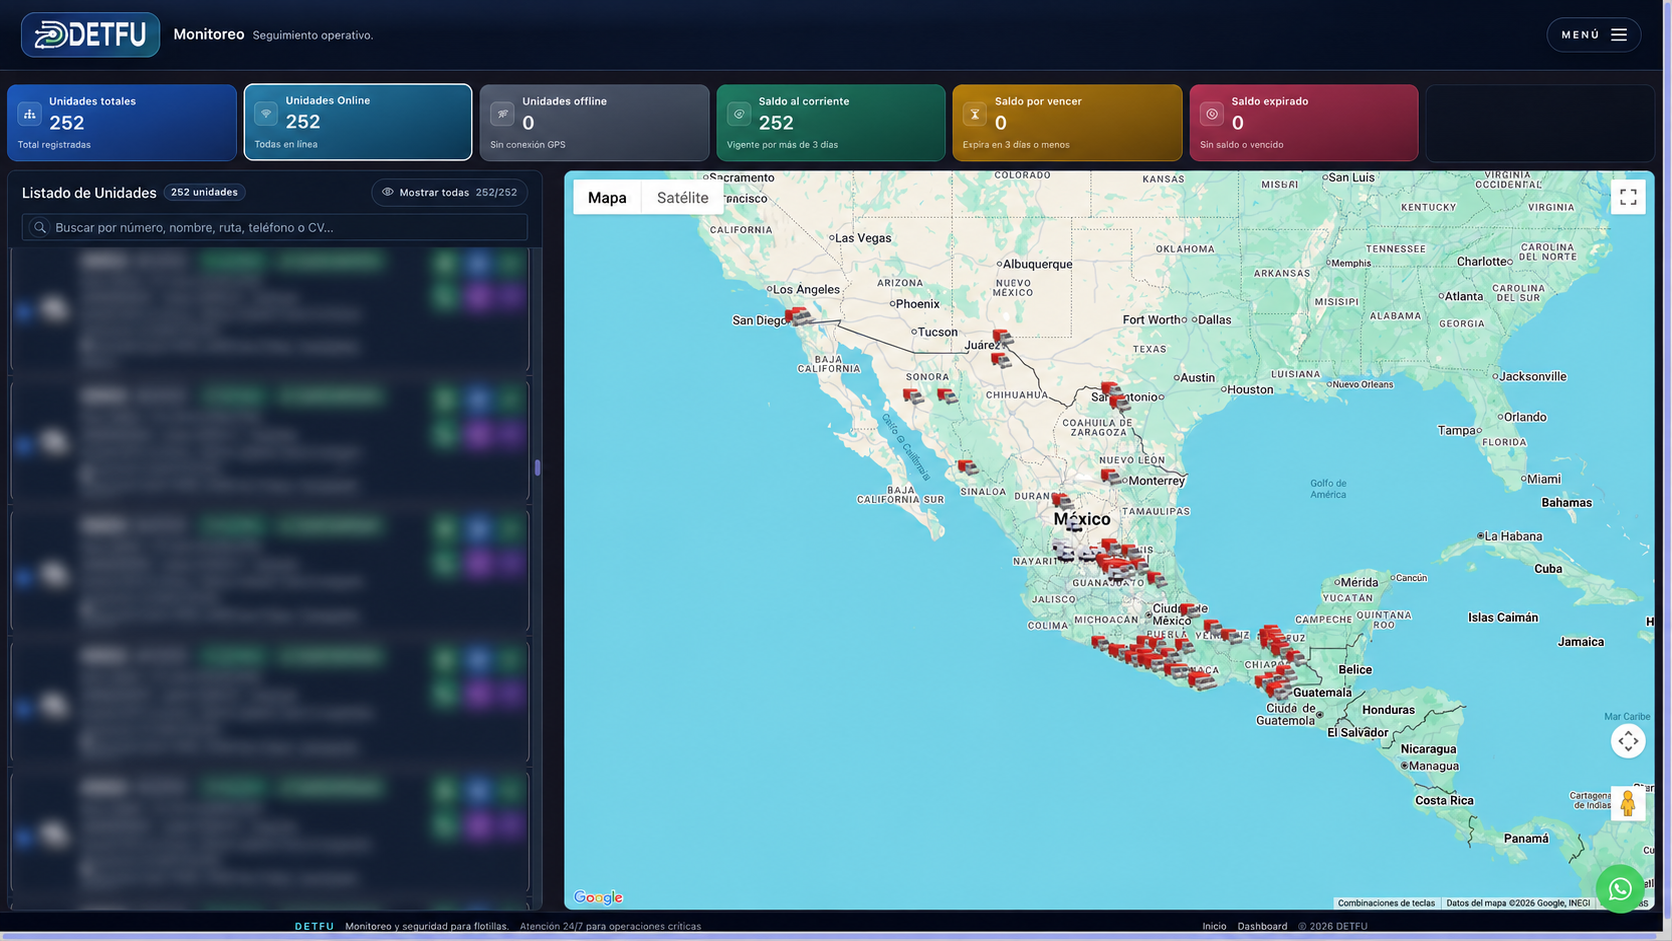Click the Honduras map label
Viewport: 1672px width, 941px height.
[1388, 710]
